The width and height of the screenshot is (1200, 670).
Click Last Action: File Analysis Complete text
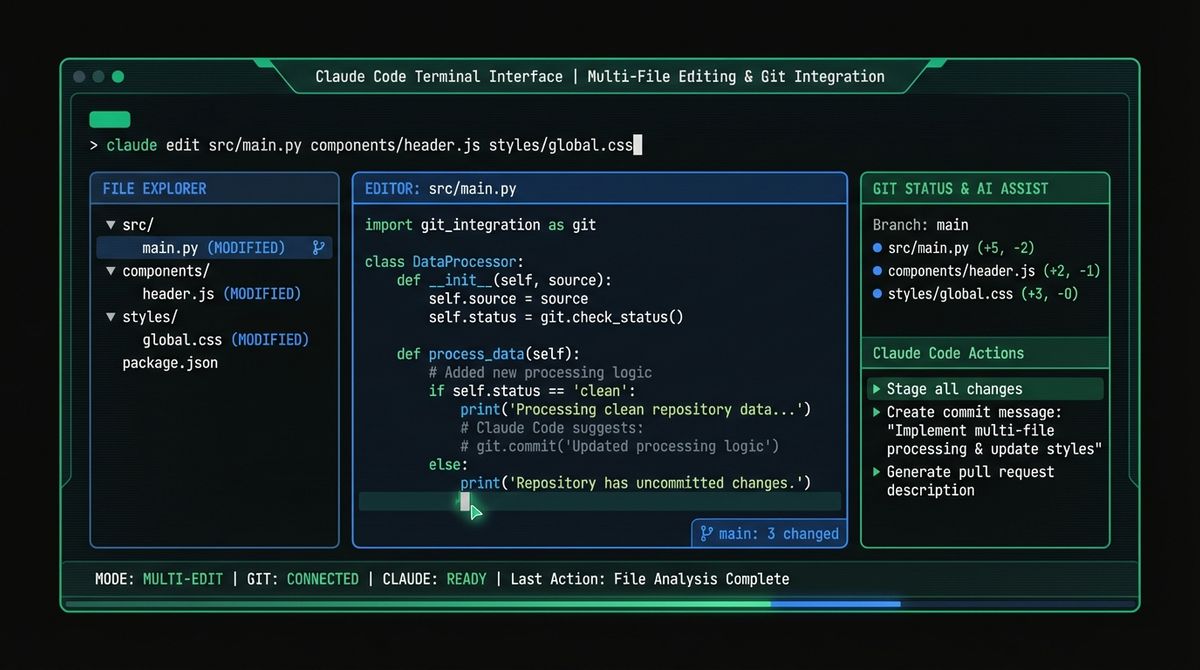click(650, 579)
